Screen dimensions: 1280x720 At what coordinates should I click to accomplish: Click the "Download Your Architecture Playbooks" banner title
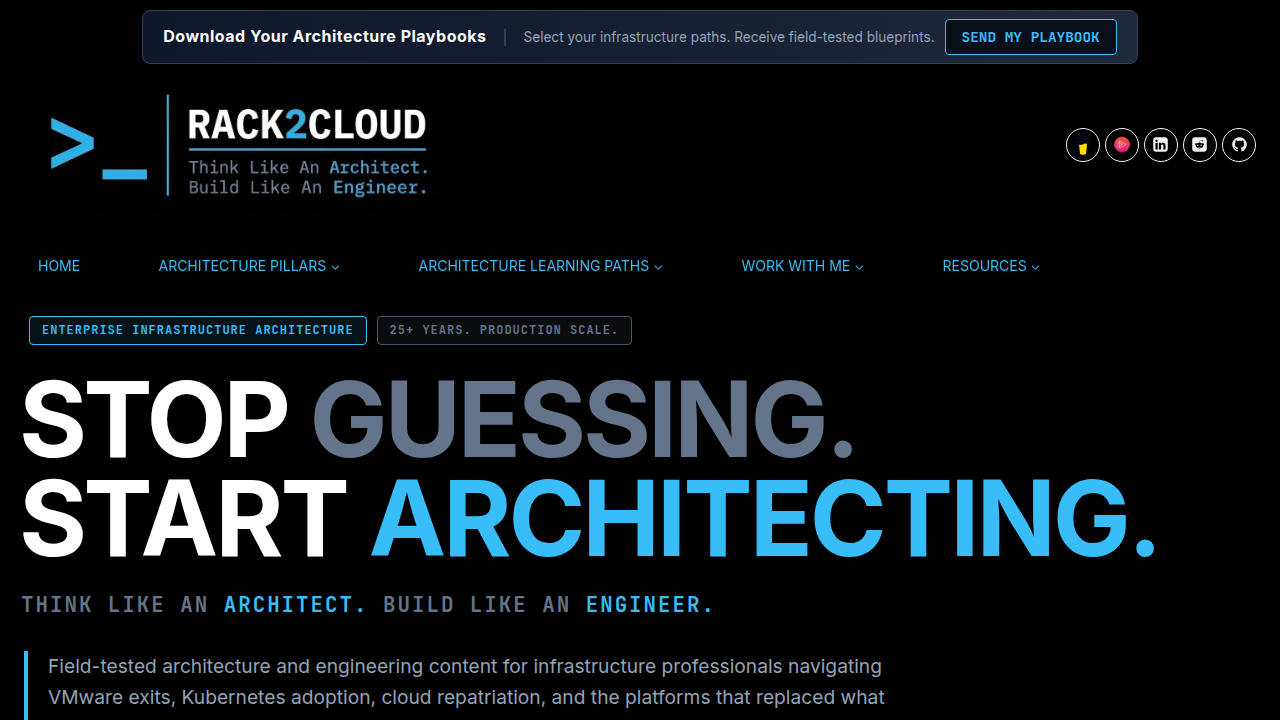pos(325,36)
